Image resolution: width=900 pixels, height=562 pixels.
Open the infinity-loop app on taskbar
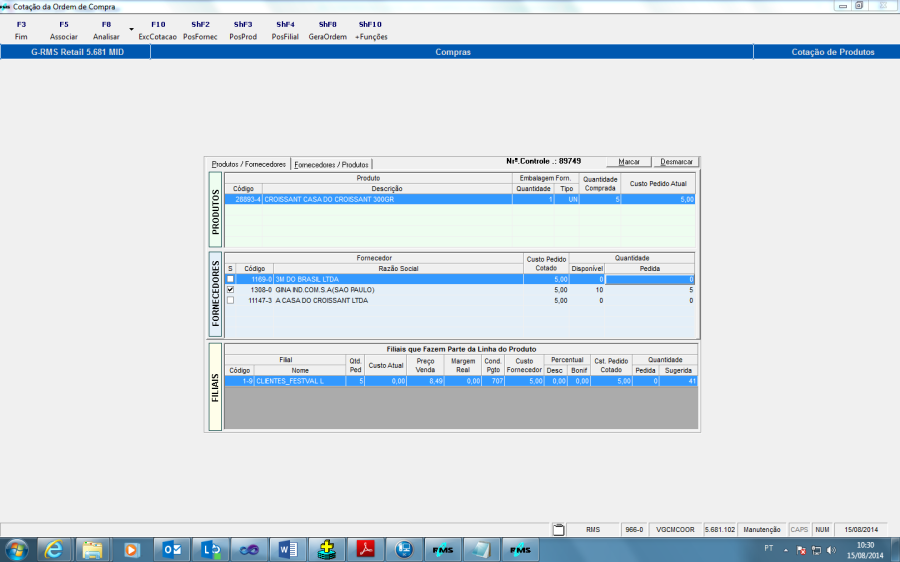pyautogui.click(x=249, y=550)
